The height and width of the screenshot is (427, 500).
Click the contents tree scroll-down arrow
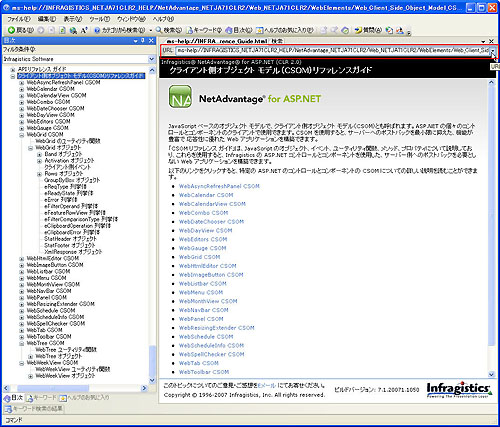coord(152,380)
